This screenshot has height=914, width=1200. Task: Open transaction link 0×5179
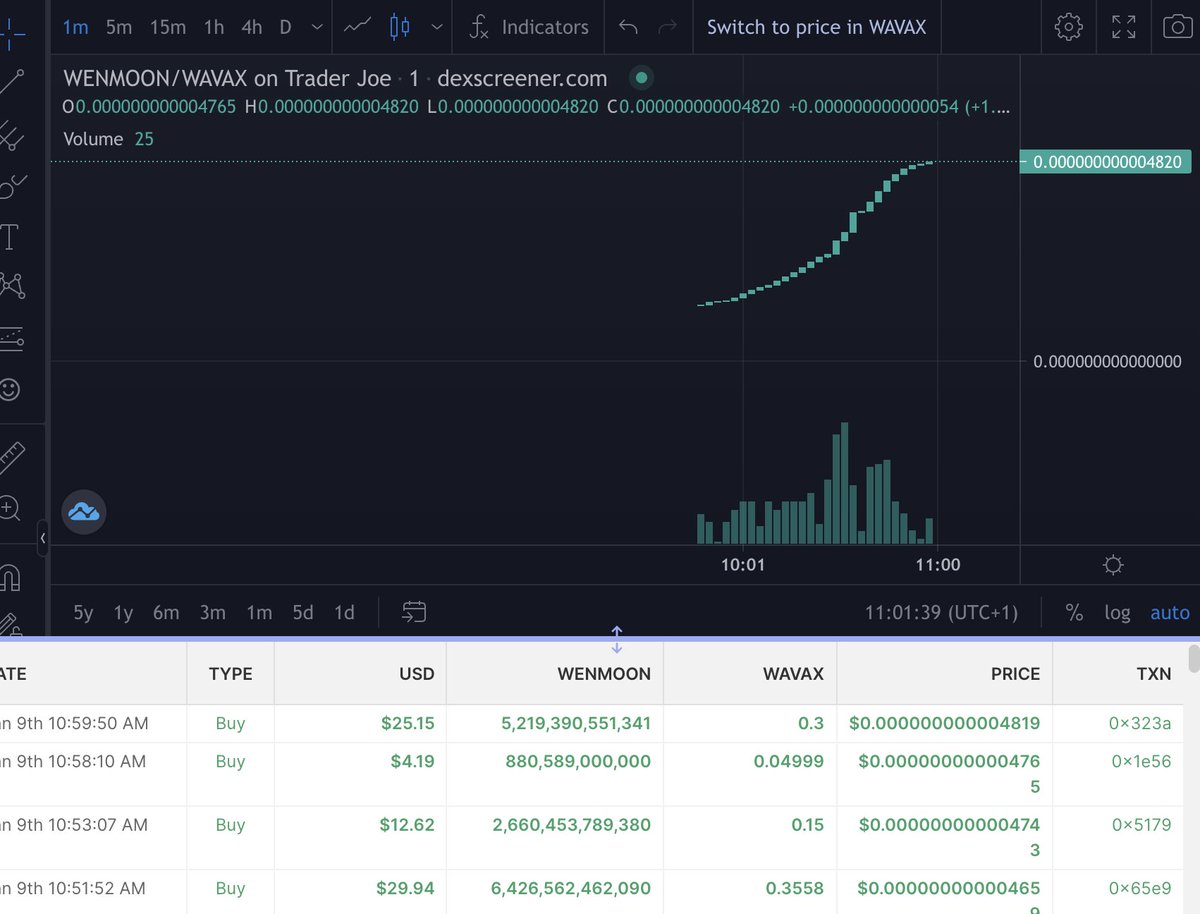1141,825
